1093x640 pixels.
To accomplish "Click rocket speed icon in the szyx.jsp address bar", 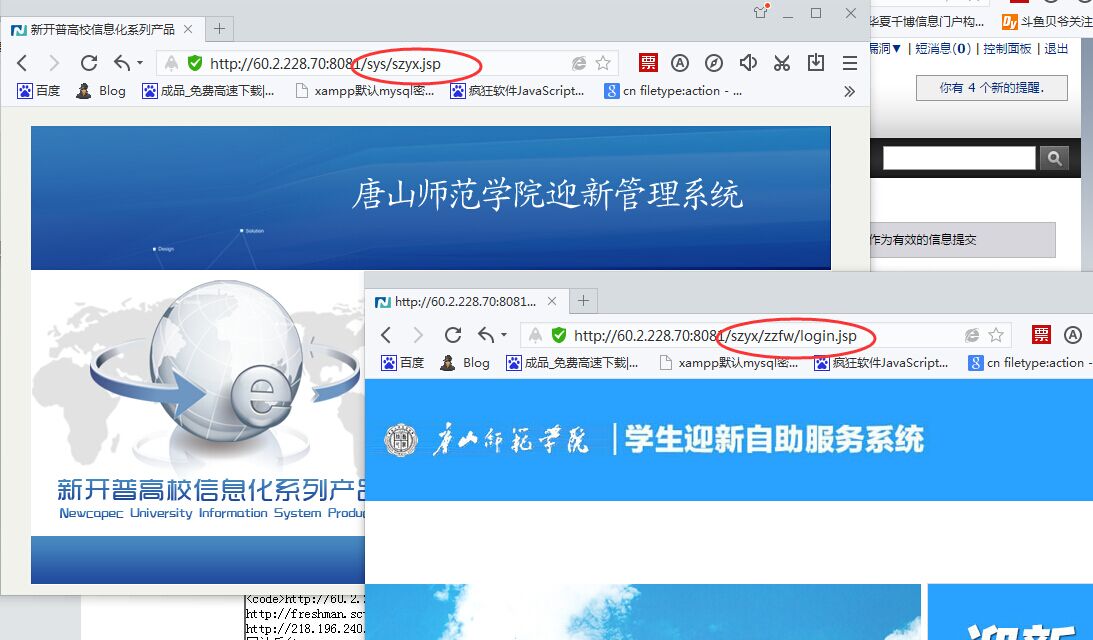I will coord(171,63).
